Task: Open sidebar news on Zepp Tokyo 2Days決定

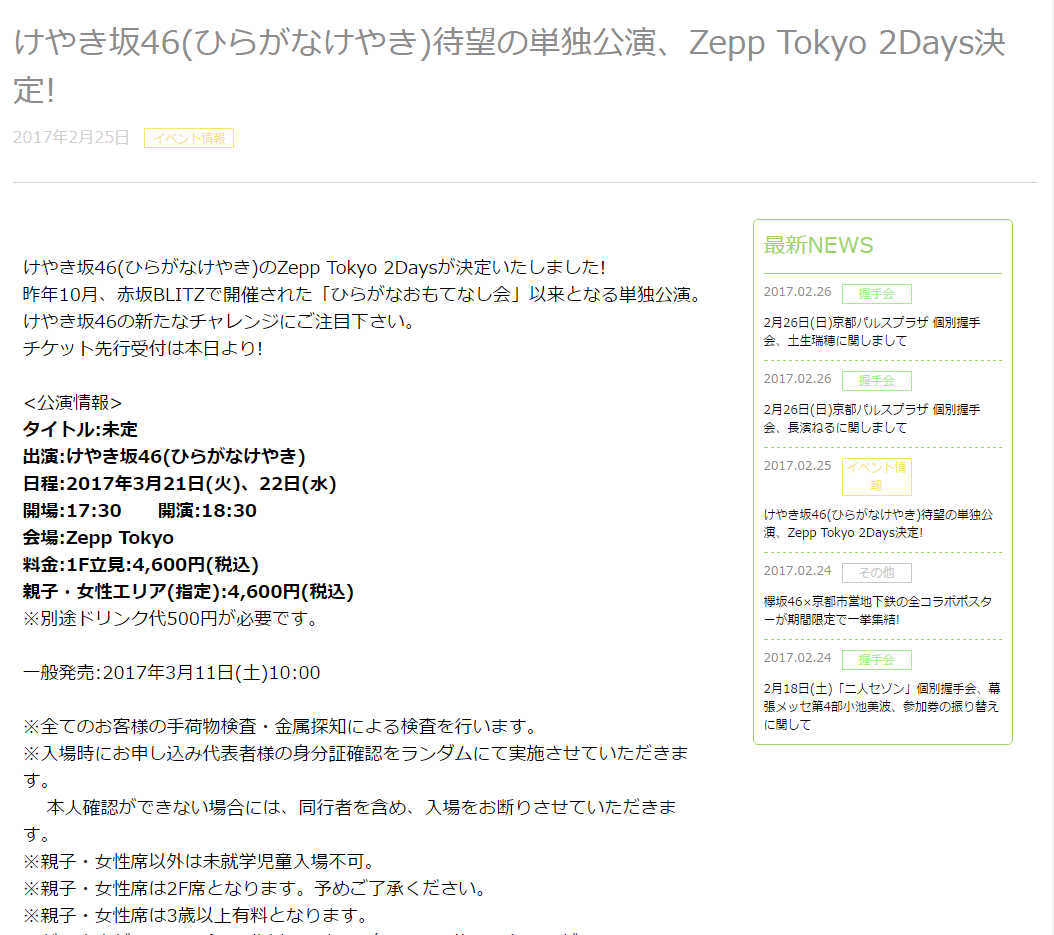Action: point(878,523)
